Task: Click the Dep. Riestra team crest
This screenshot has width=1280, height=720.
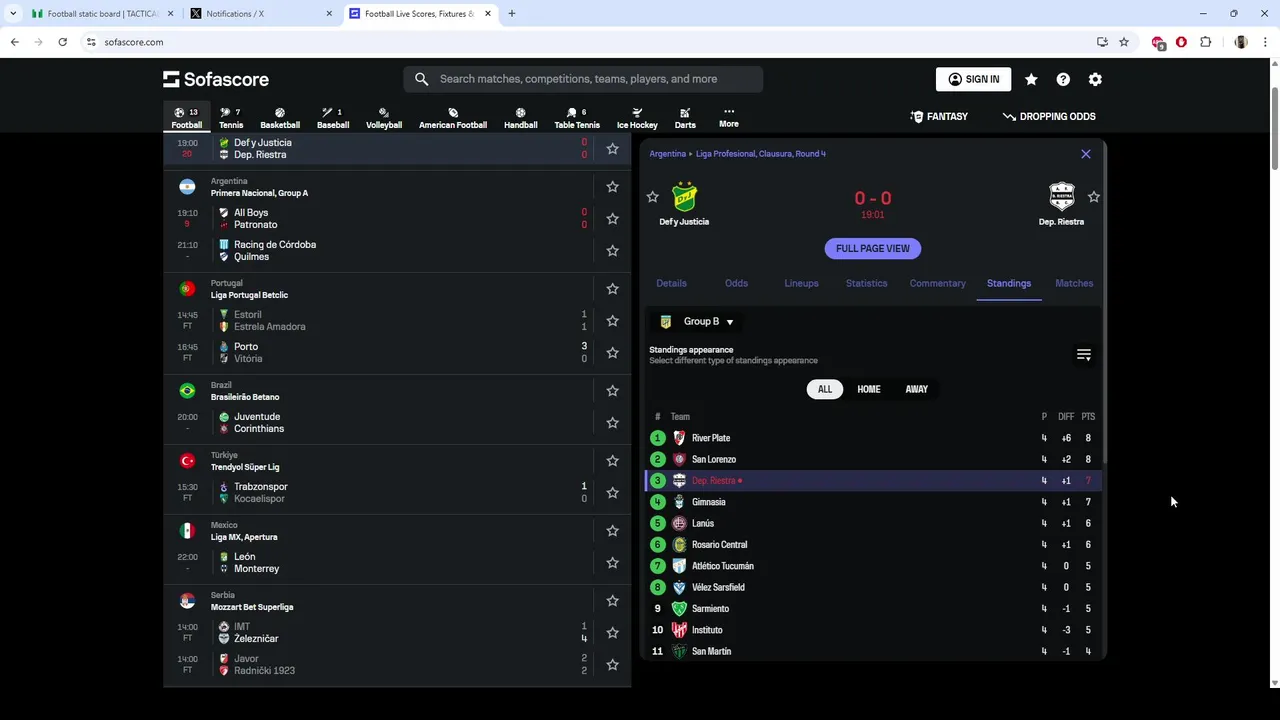Action: click(x=1061, y=197)
